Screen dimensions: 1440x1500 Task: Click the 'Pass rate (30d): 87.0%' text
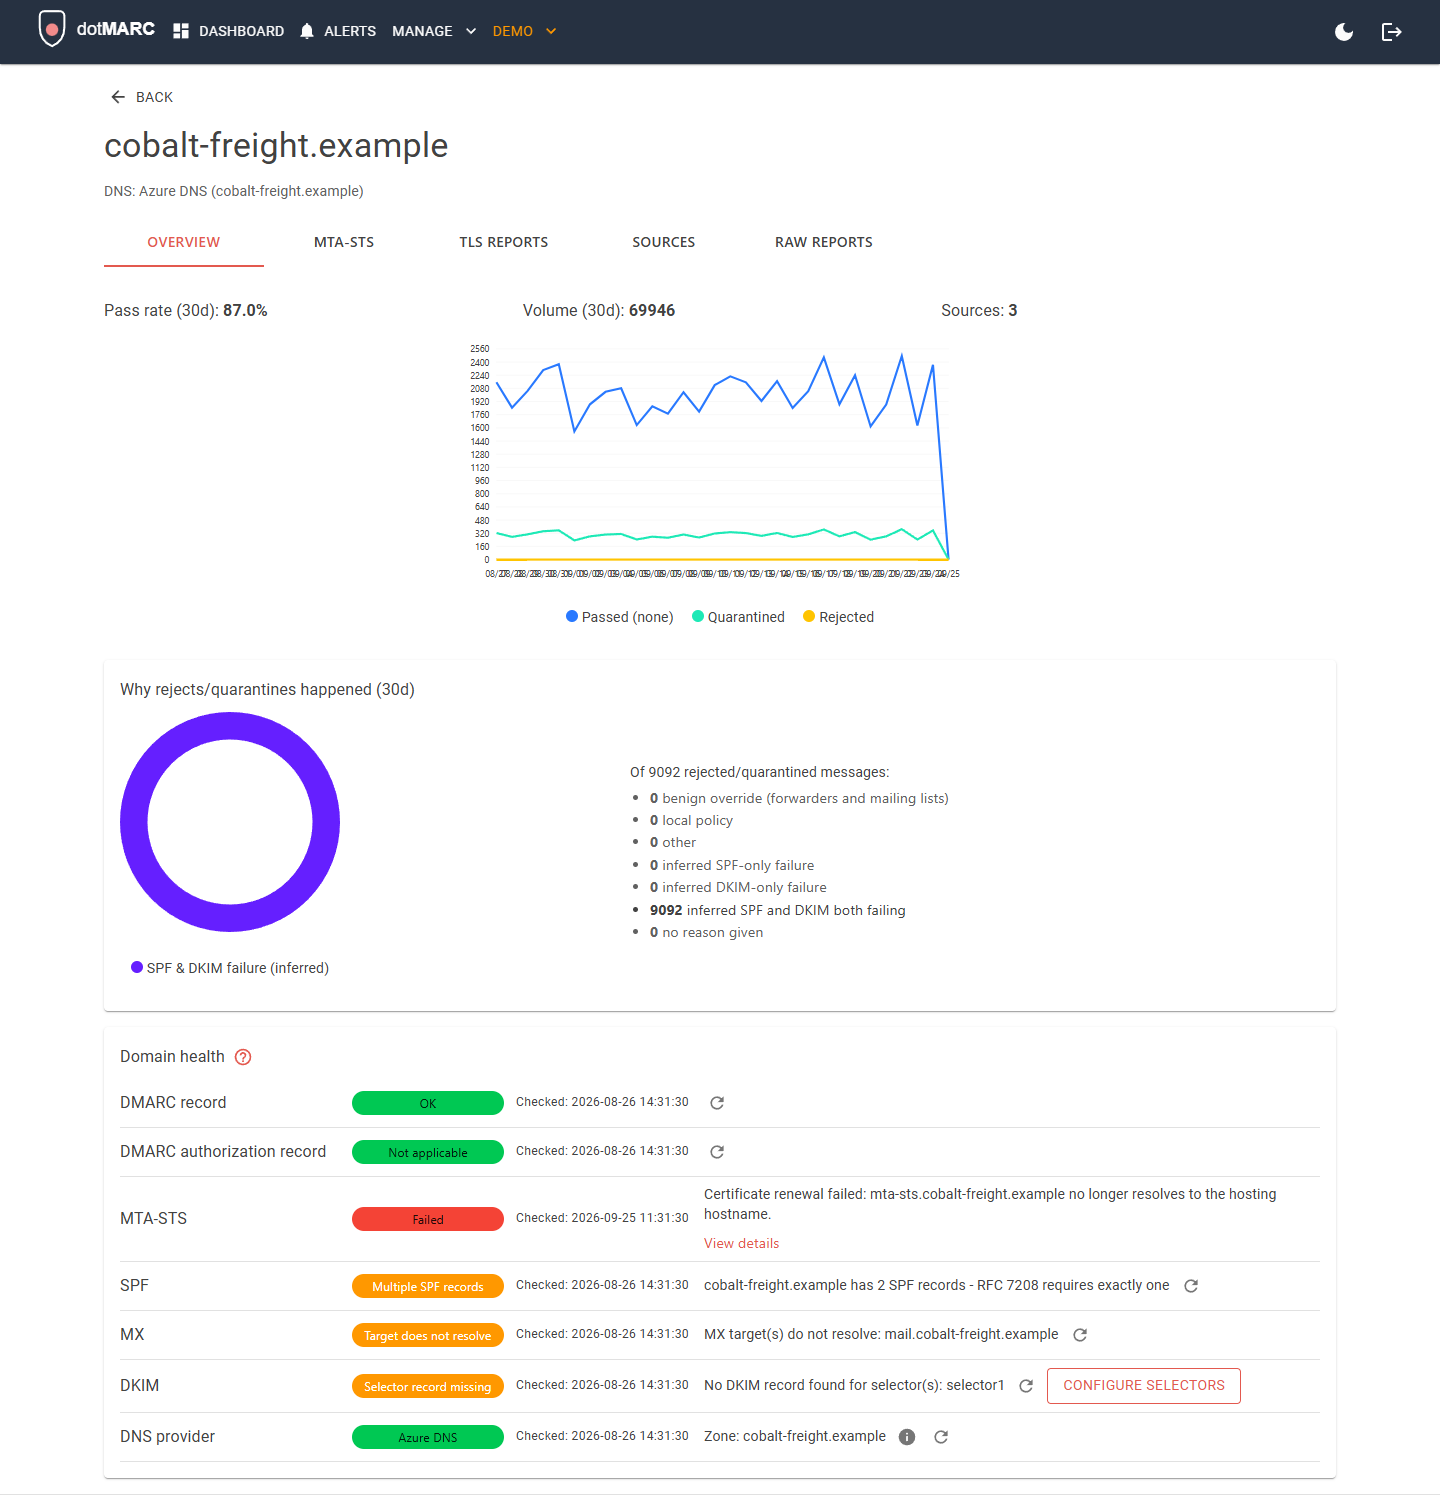186,311
